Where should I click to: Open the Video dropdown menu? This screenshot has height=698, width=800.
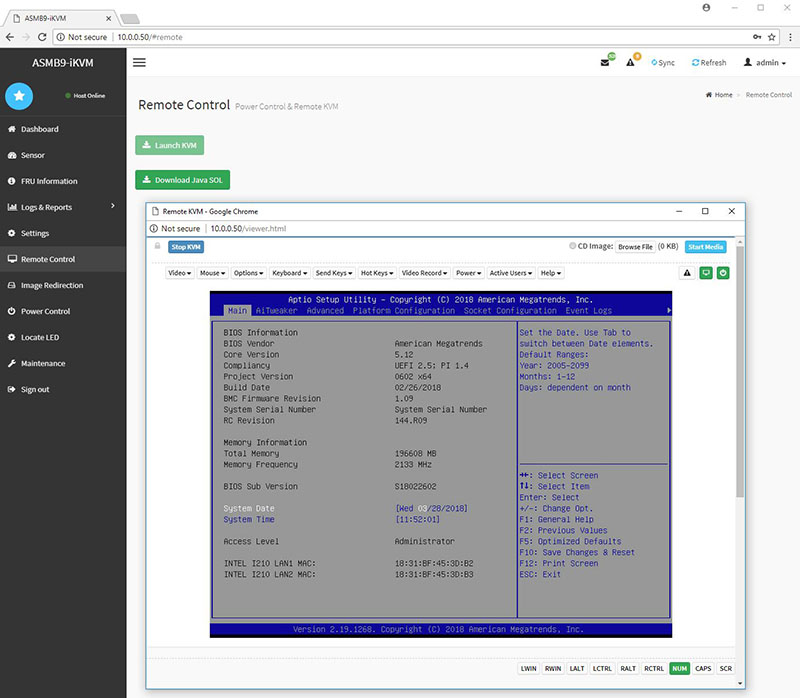(180, 273)
